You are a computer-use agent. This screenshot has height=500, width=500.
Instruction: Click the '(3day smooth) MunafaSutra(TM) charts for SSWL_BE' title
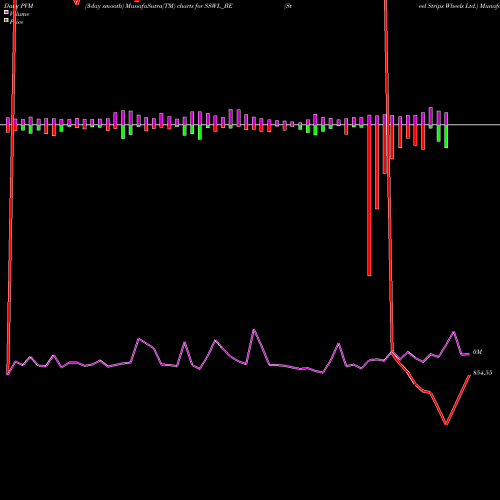click(159, 6)
